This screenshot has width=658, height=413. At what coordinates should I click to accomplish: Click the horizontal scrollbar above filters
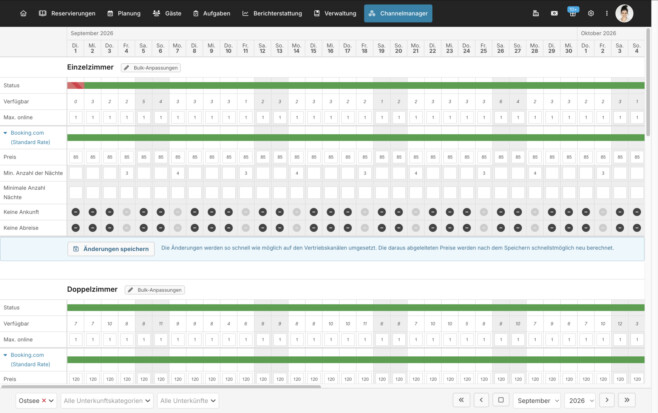pos(161,387)
